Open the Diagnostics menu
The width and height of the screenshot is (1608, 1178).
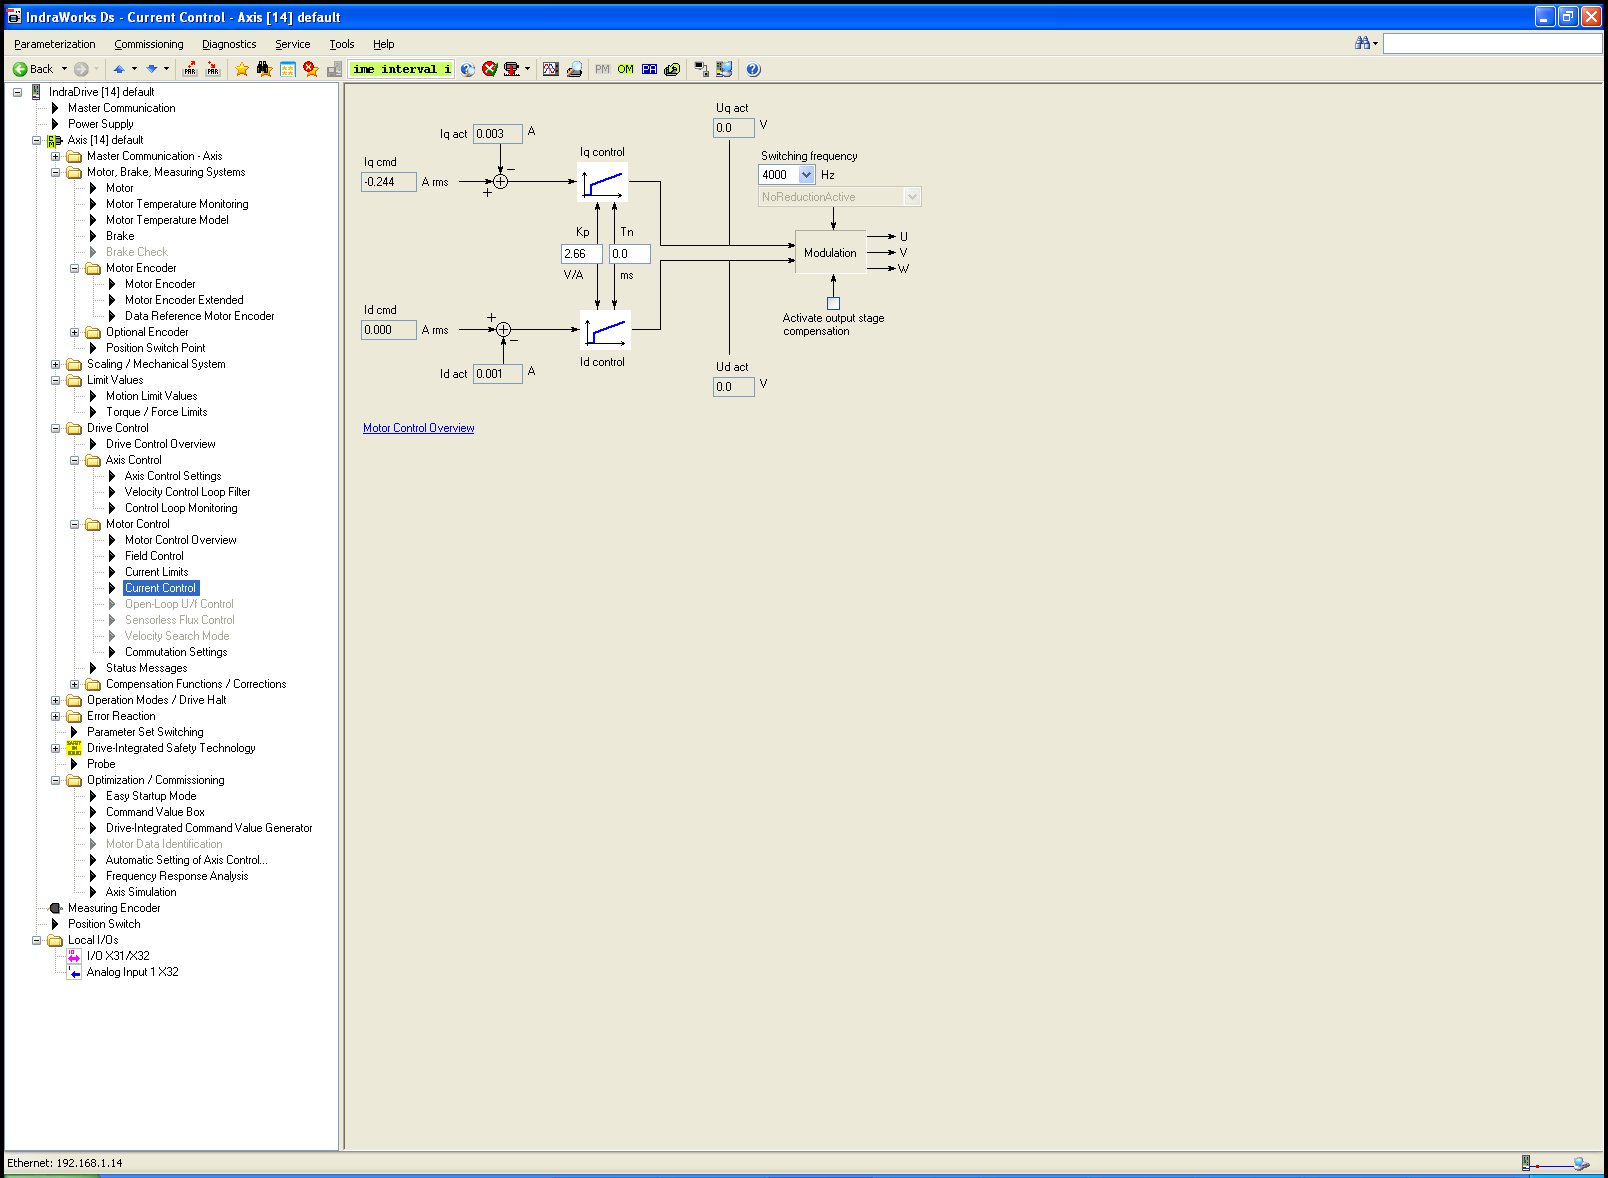229,44
